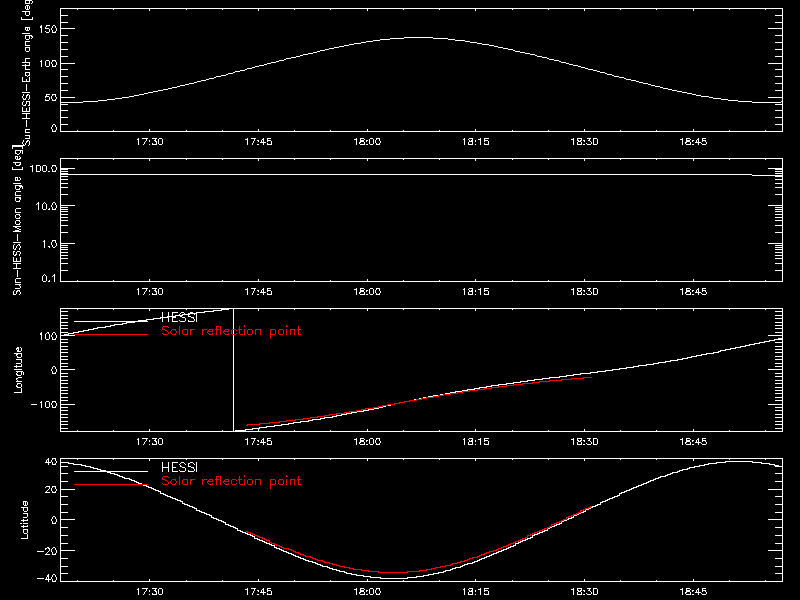800x600 pixels.
Task: Click the 0 tick label on Longitude axis
Action: tap(54, 370)
